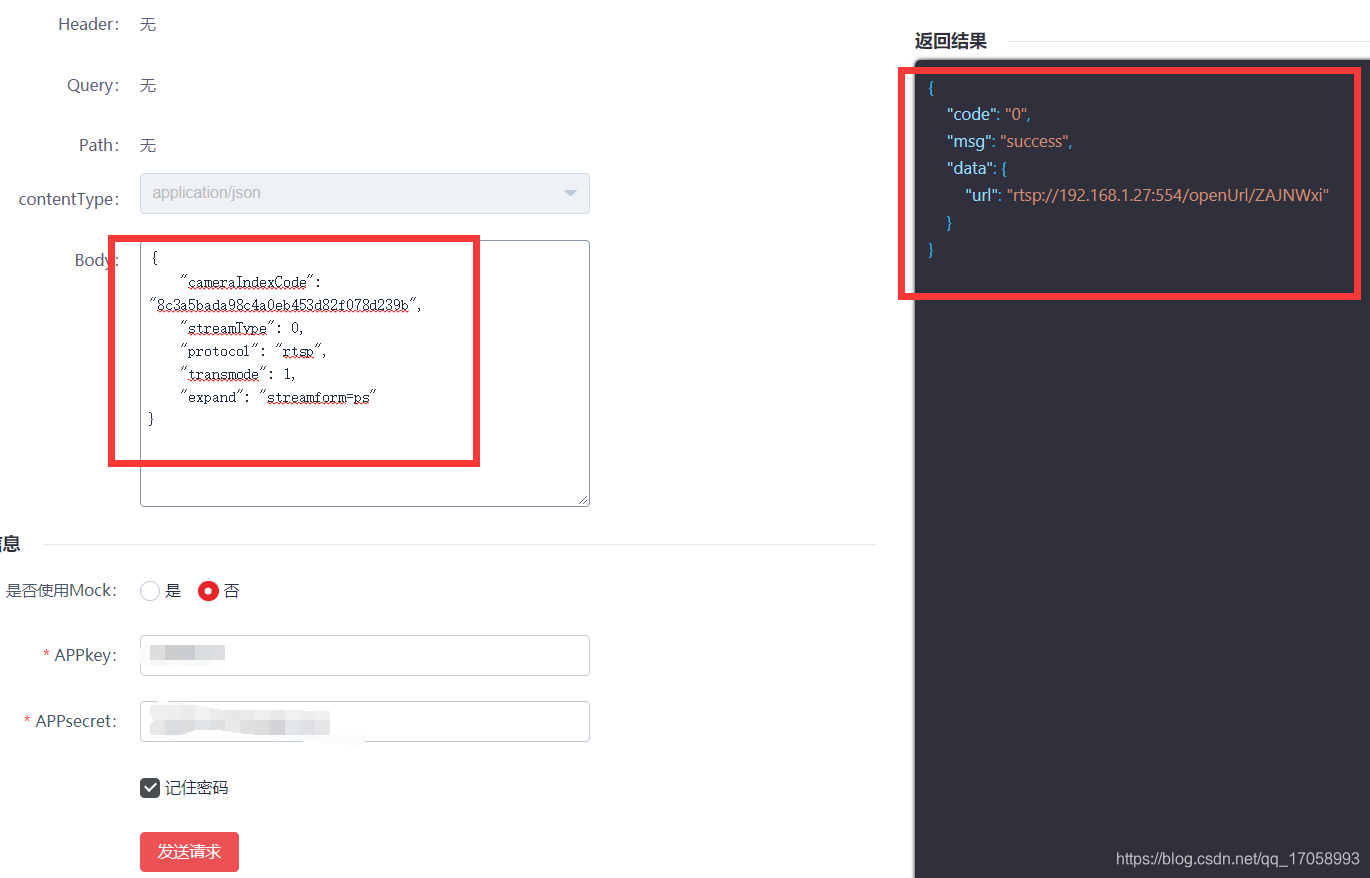
Task: Click the "expand": "streamform=ps" line
Action: coord(278,397)
